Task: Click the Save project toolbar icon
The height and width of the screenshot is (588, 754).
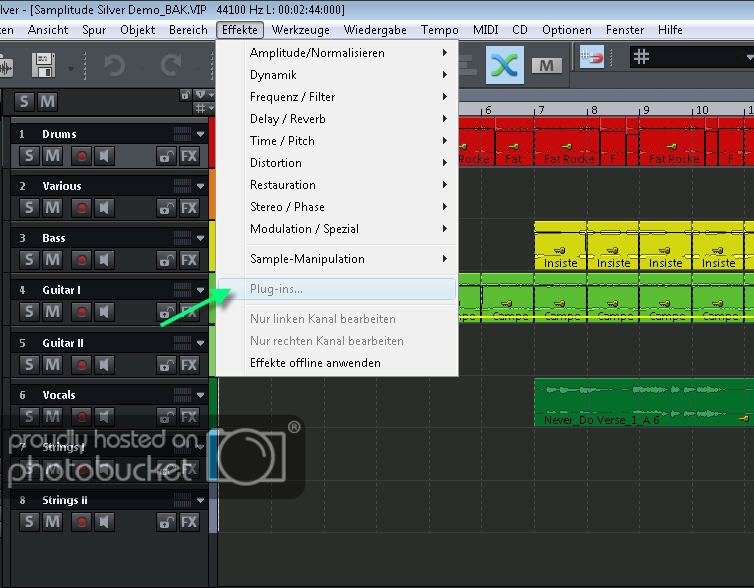Action: [43, 66]
